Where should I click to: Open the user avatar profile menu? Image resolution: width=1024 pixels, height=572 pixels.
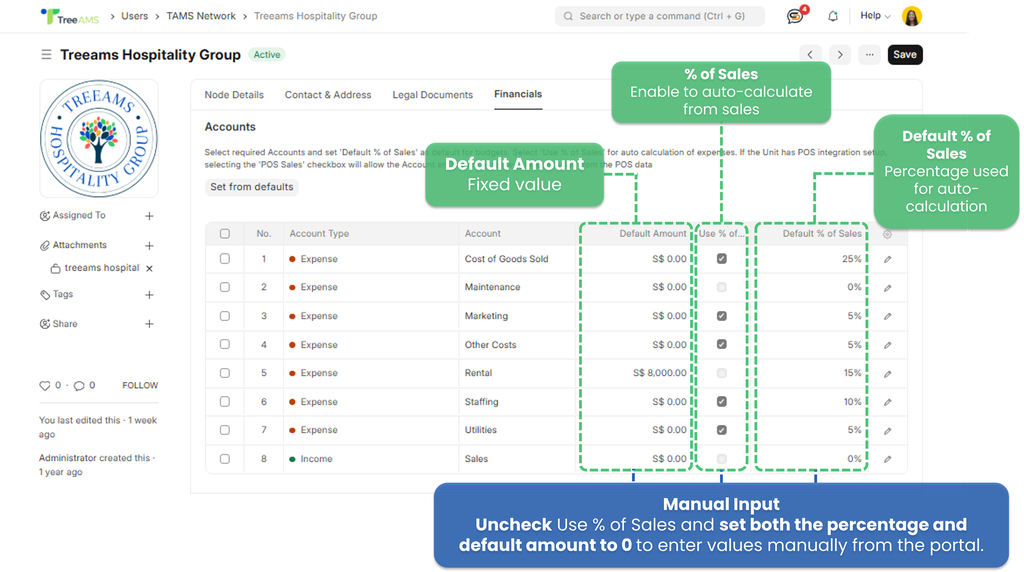912,16
